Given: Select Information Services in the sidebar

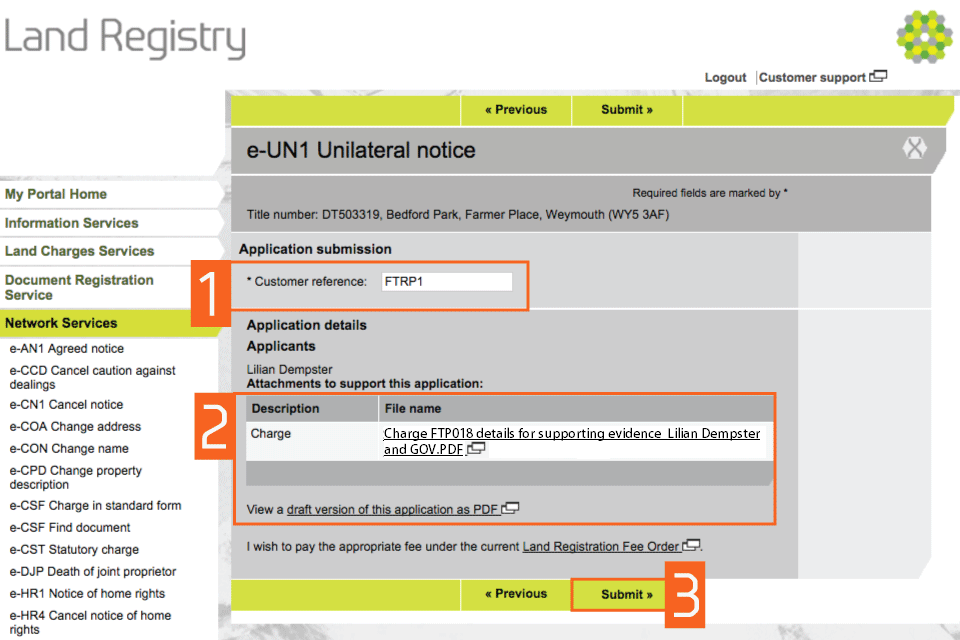Looking at the screenshot, I should (71, 223).
